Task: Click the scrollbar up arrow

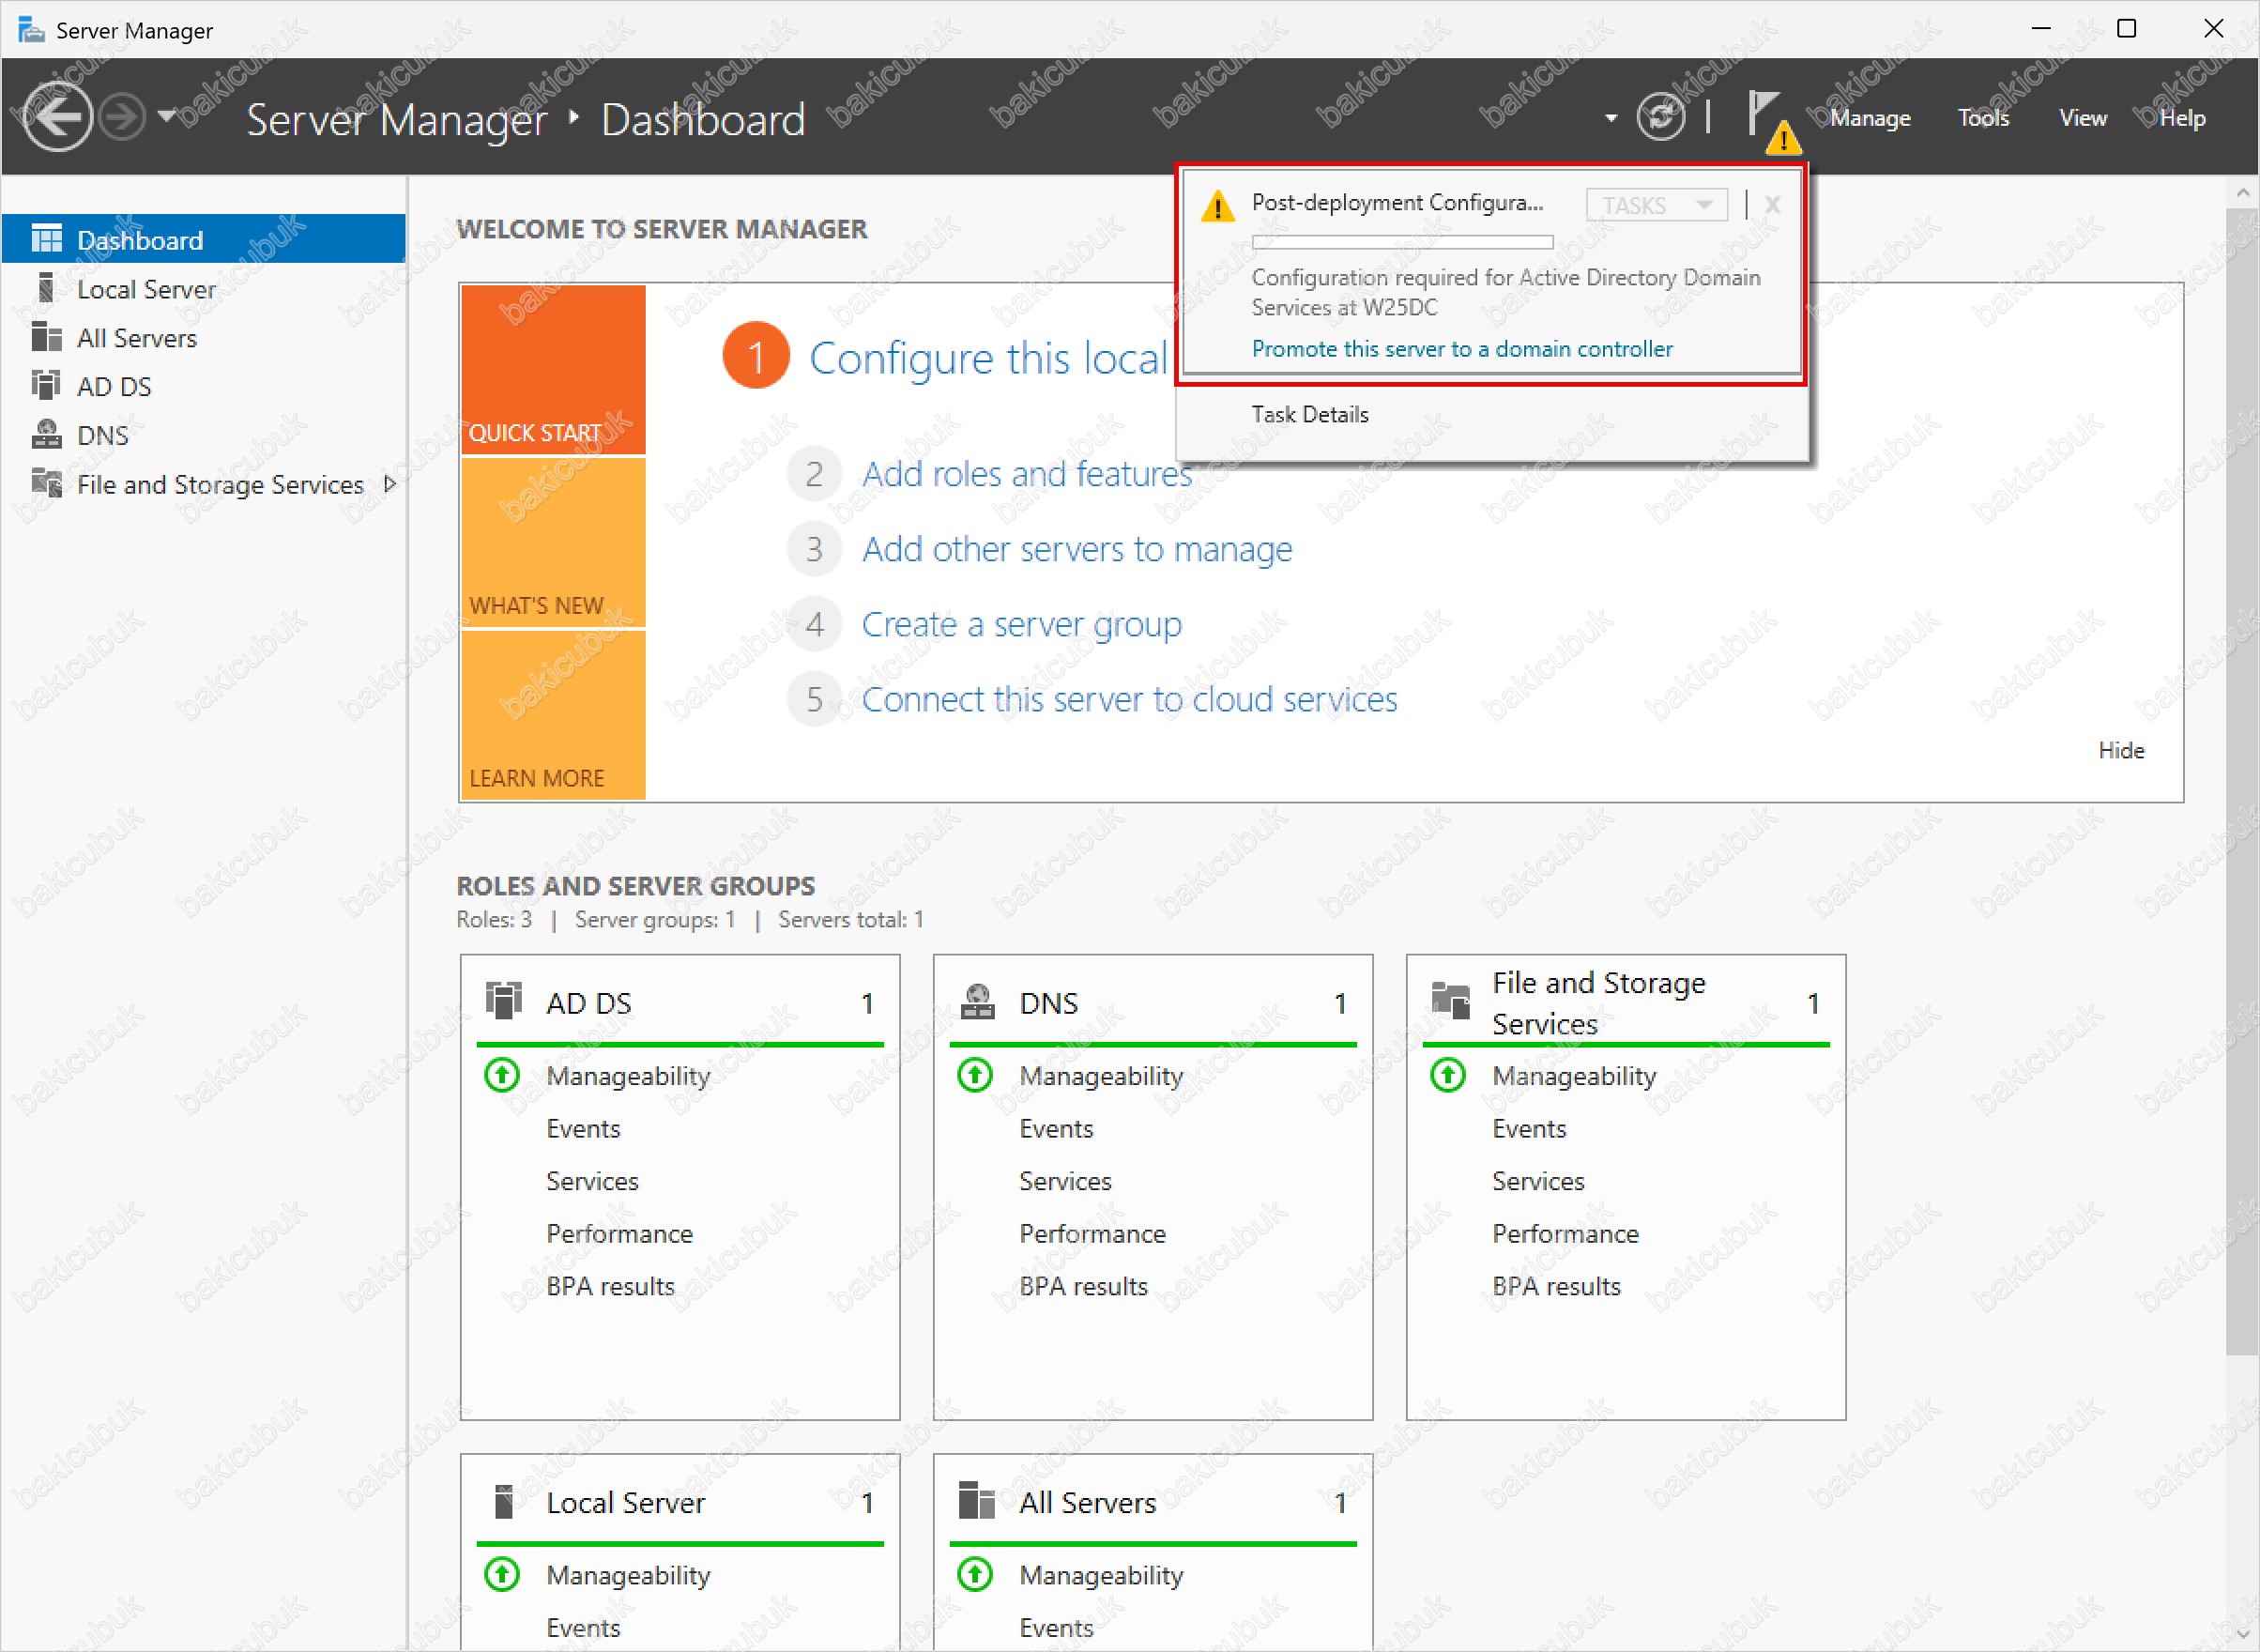Action: point(2242,192)
